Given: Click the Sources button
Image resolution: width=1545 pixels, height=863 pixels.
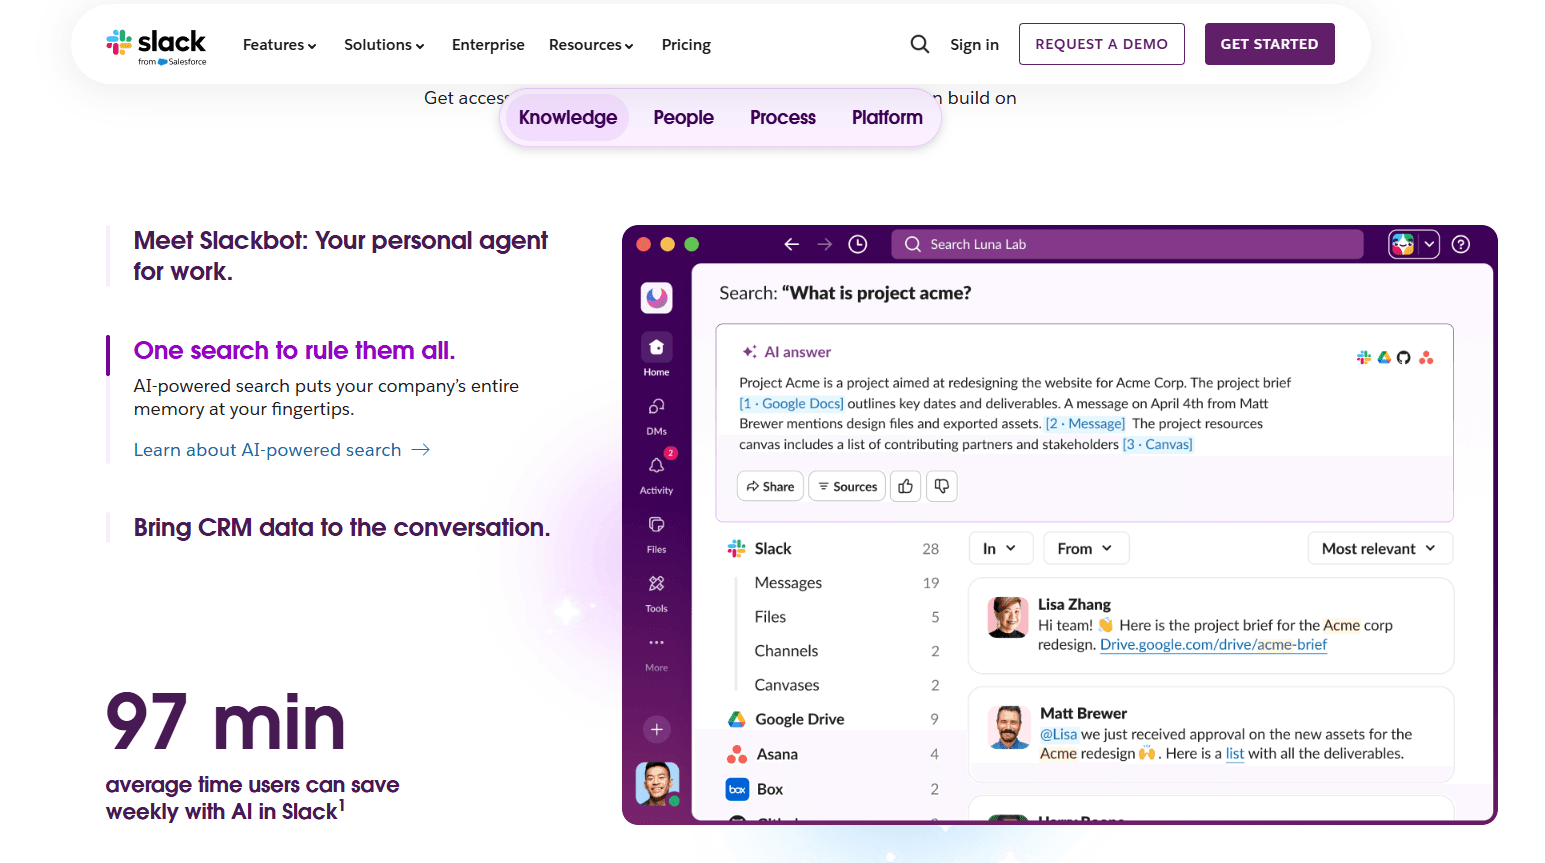Looking at the screenshot, I should tap(847, 486).
